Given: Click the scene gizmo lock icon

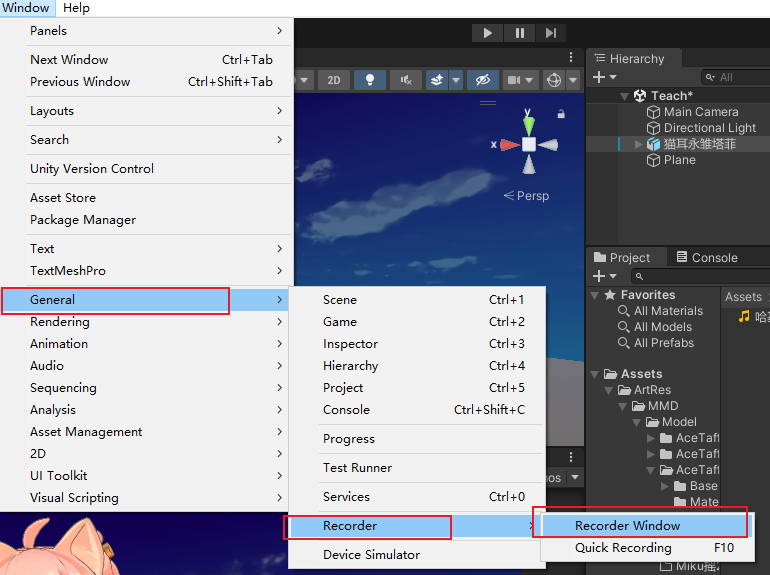Looking at the screenshot, I should pyautogui.click(x=561, y=114).
